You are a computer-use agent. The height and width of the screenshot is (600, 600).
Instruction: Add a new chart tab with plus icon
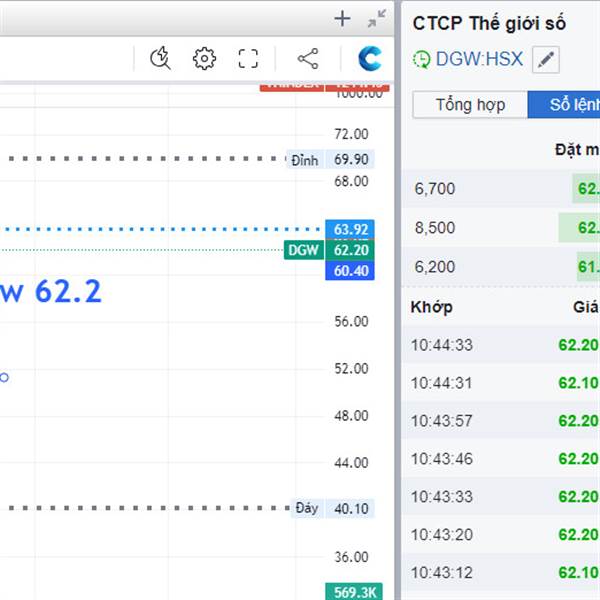click(342, 19)
